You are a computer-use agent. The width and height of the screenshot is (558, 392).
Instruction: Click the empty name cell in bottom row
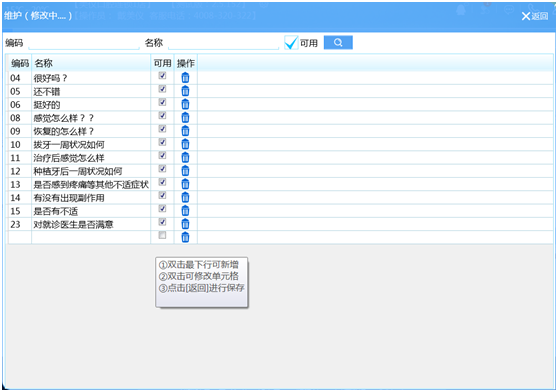[91, 237]
